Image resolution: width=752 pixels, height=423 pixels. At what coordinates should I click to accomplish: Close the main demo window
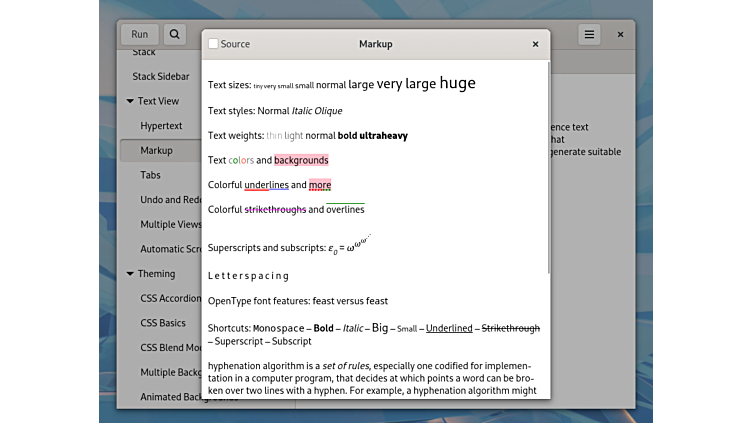620,34
